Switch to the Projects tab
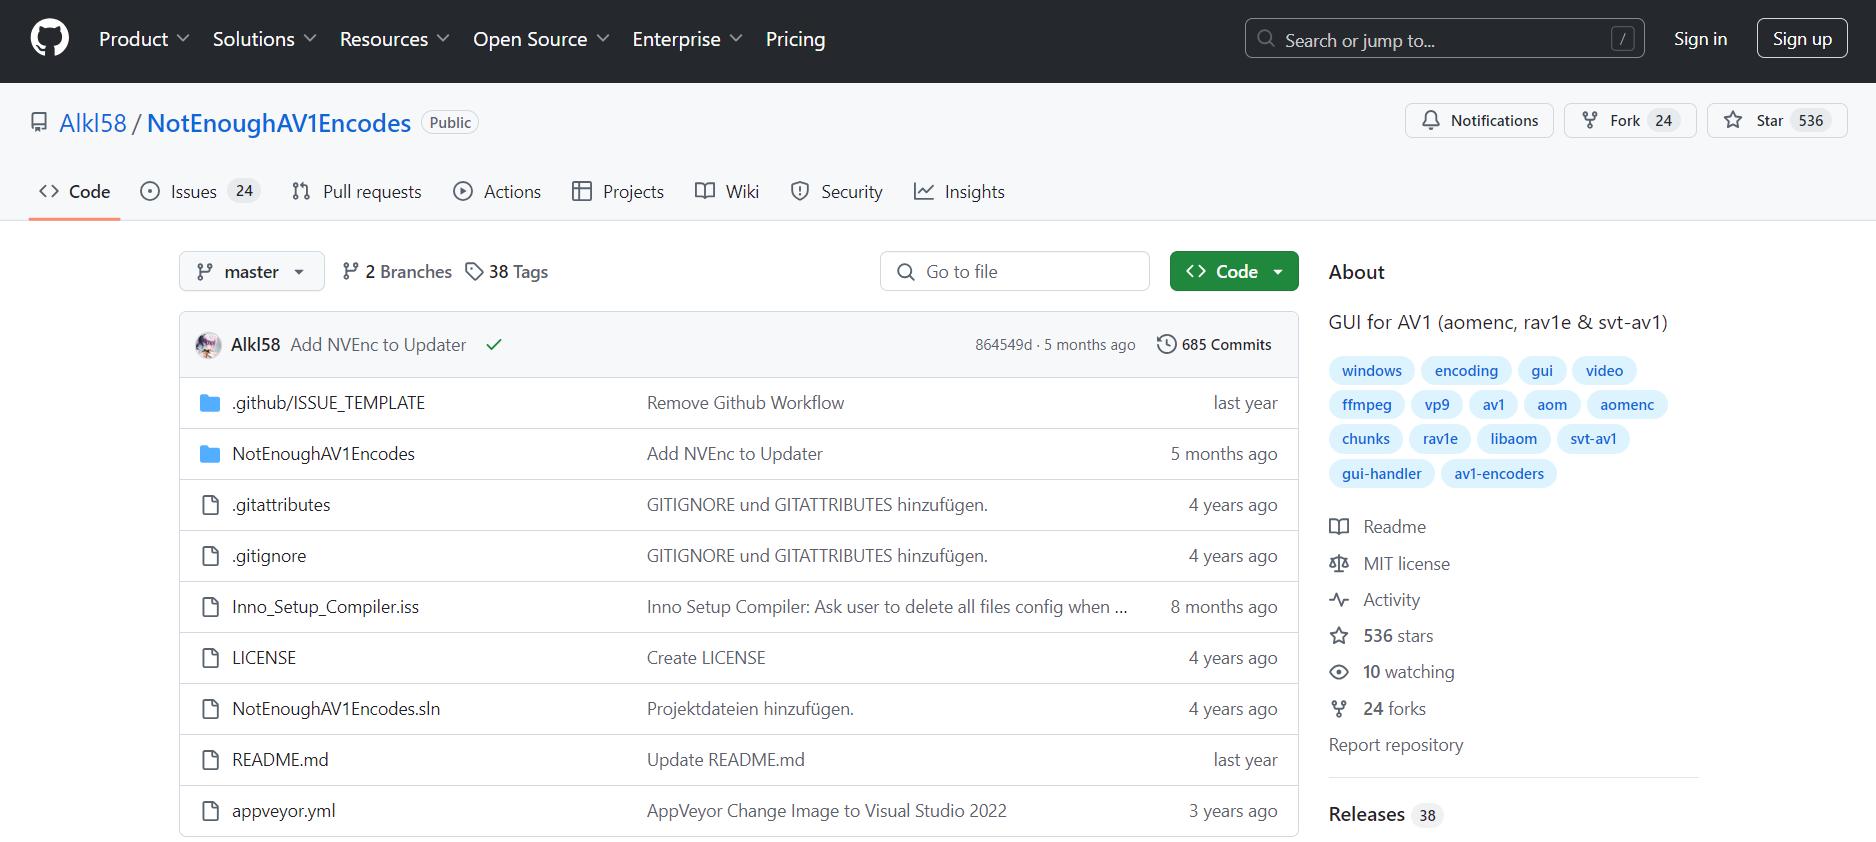Screen dimensions: 1876x842 tap(618, 191)
